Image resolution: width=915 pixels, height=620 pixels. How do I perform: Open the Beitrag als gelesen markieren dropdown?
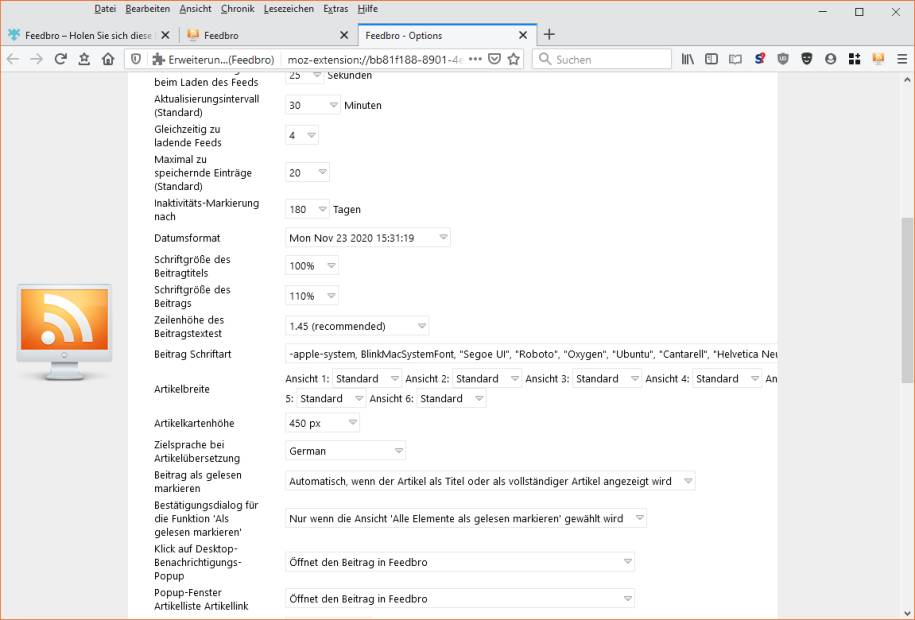pos(490,481)
